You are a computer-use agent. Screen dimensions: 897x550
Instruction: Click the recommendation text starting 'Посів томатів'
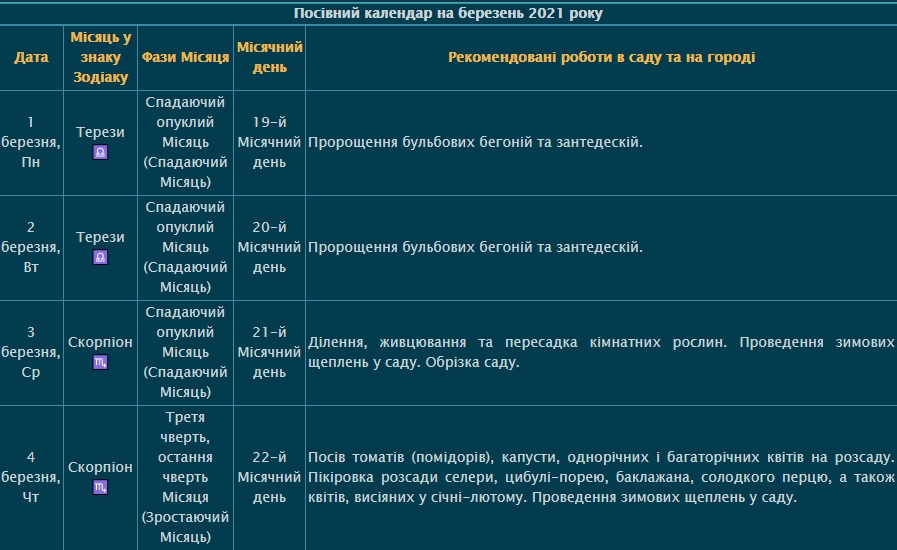point(601,477)
